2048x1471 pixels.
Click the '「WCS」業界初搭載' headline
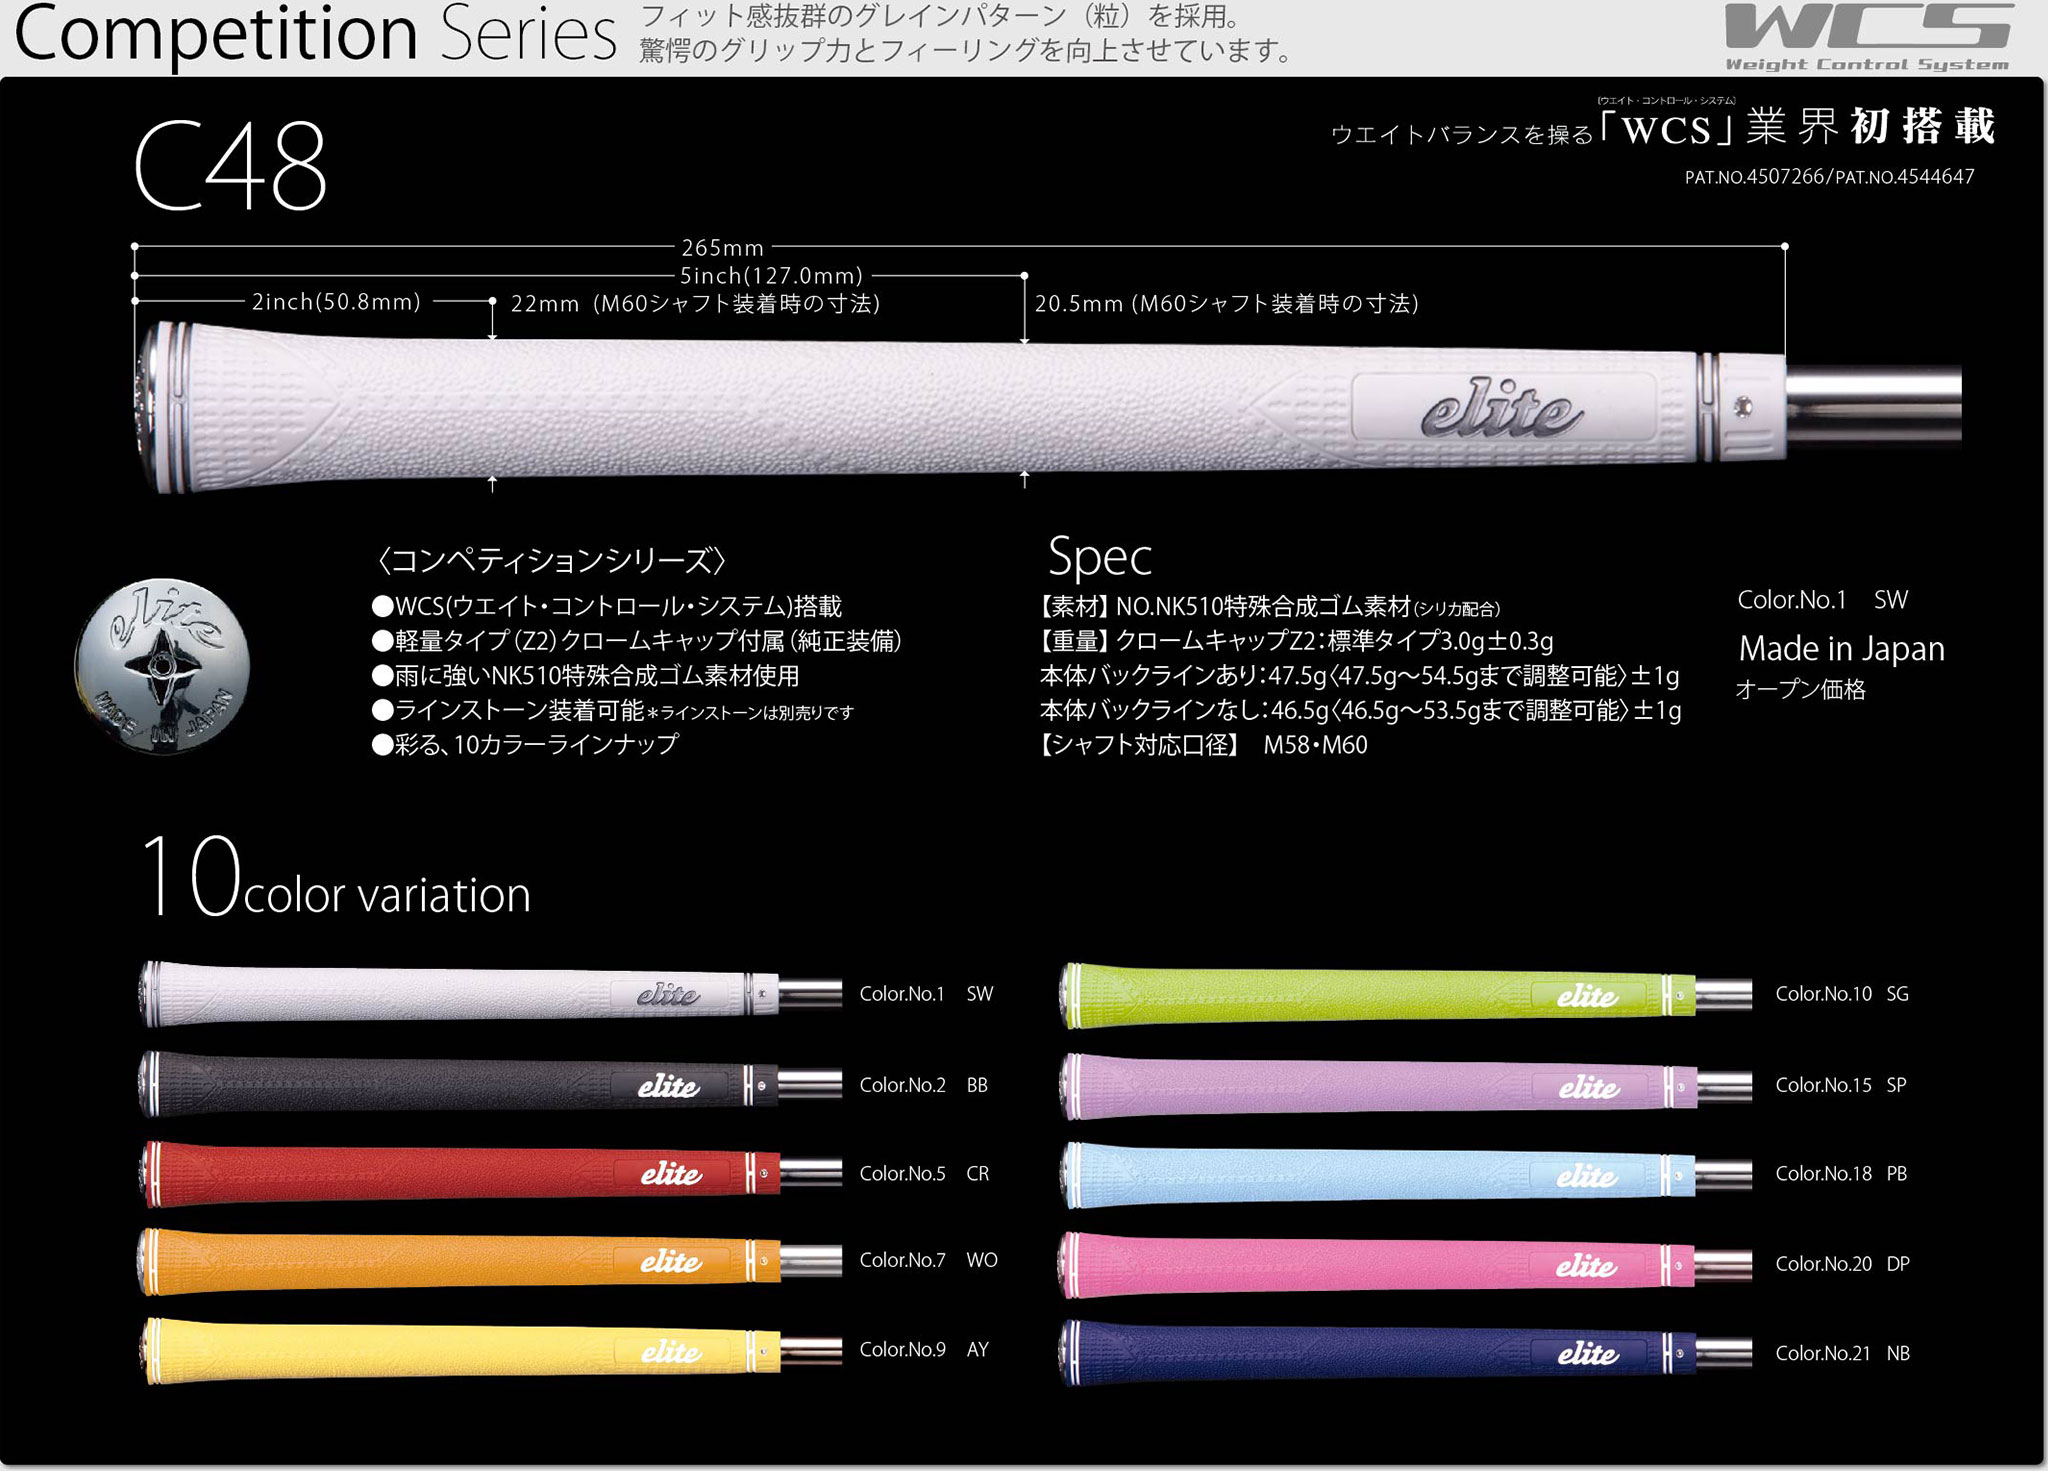click(x=1797, y=127)
